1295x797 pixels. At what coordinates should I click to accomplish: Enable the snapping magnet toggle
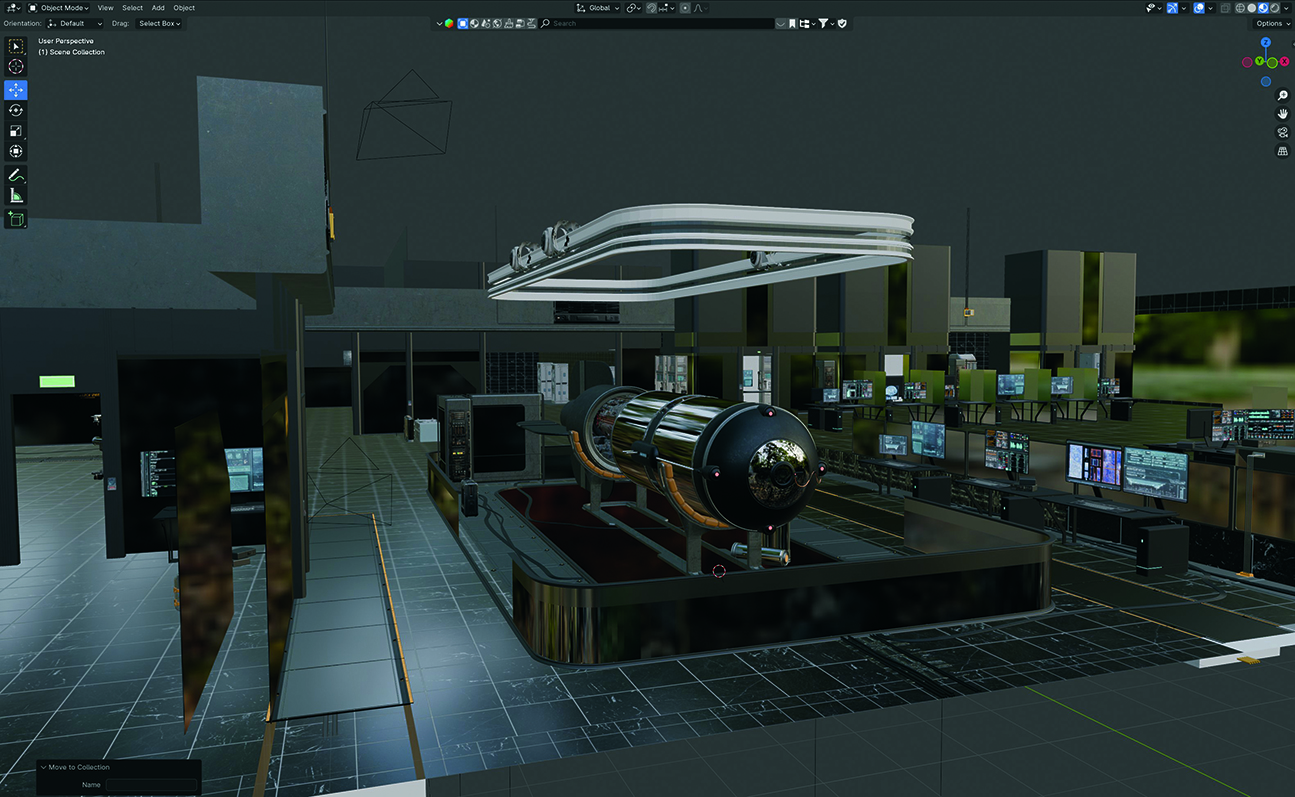(651, 7)
